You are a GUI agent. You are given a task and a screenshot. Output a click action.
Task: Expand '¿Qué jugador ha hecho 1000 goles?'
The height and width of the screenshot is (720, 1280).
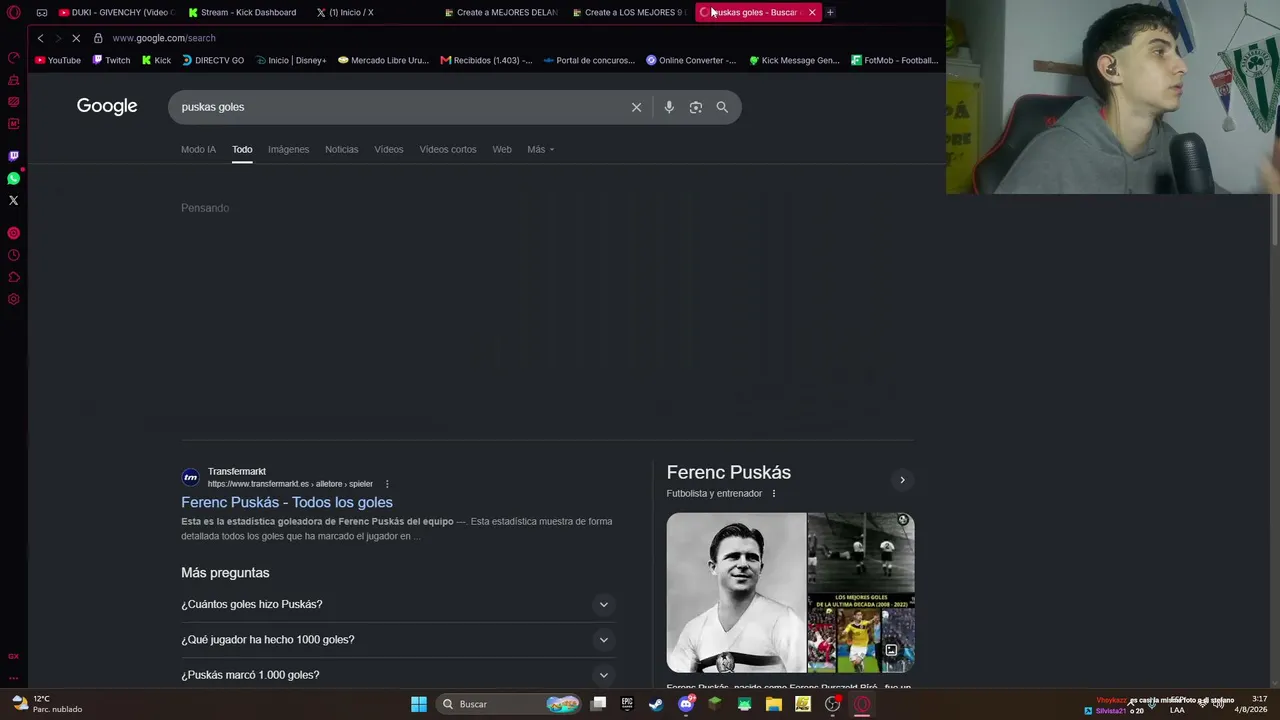tap(396, 640)
